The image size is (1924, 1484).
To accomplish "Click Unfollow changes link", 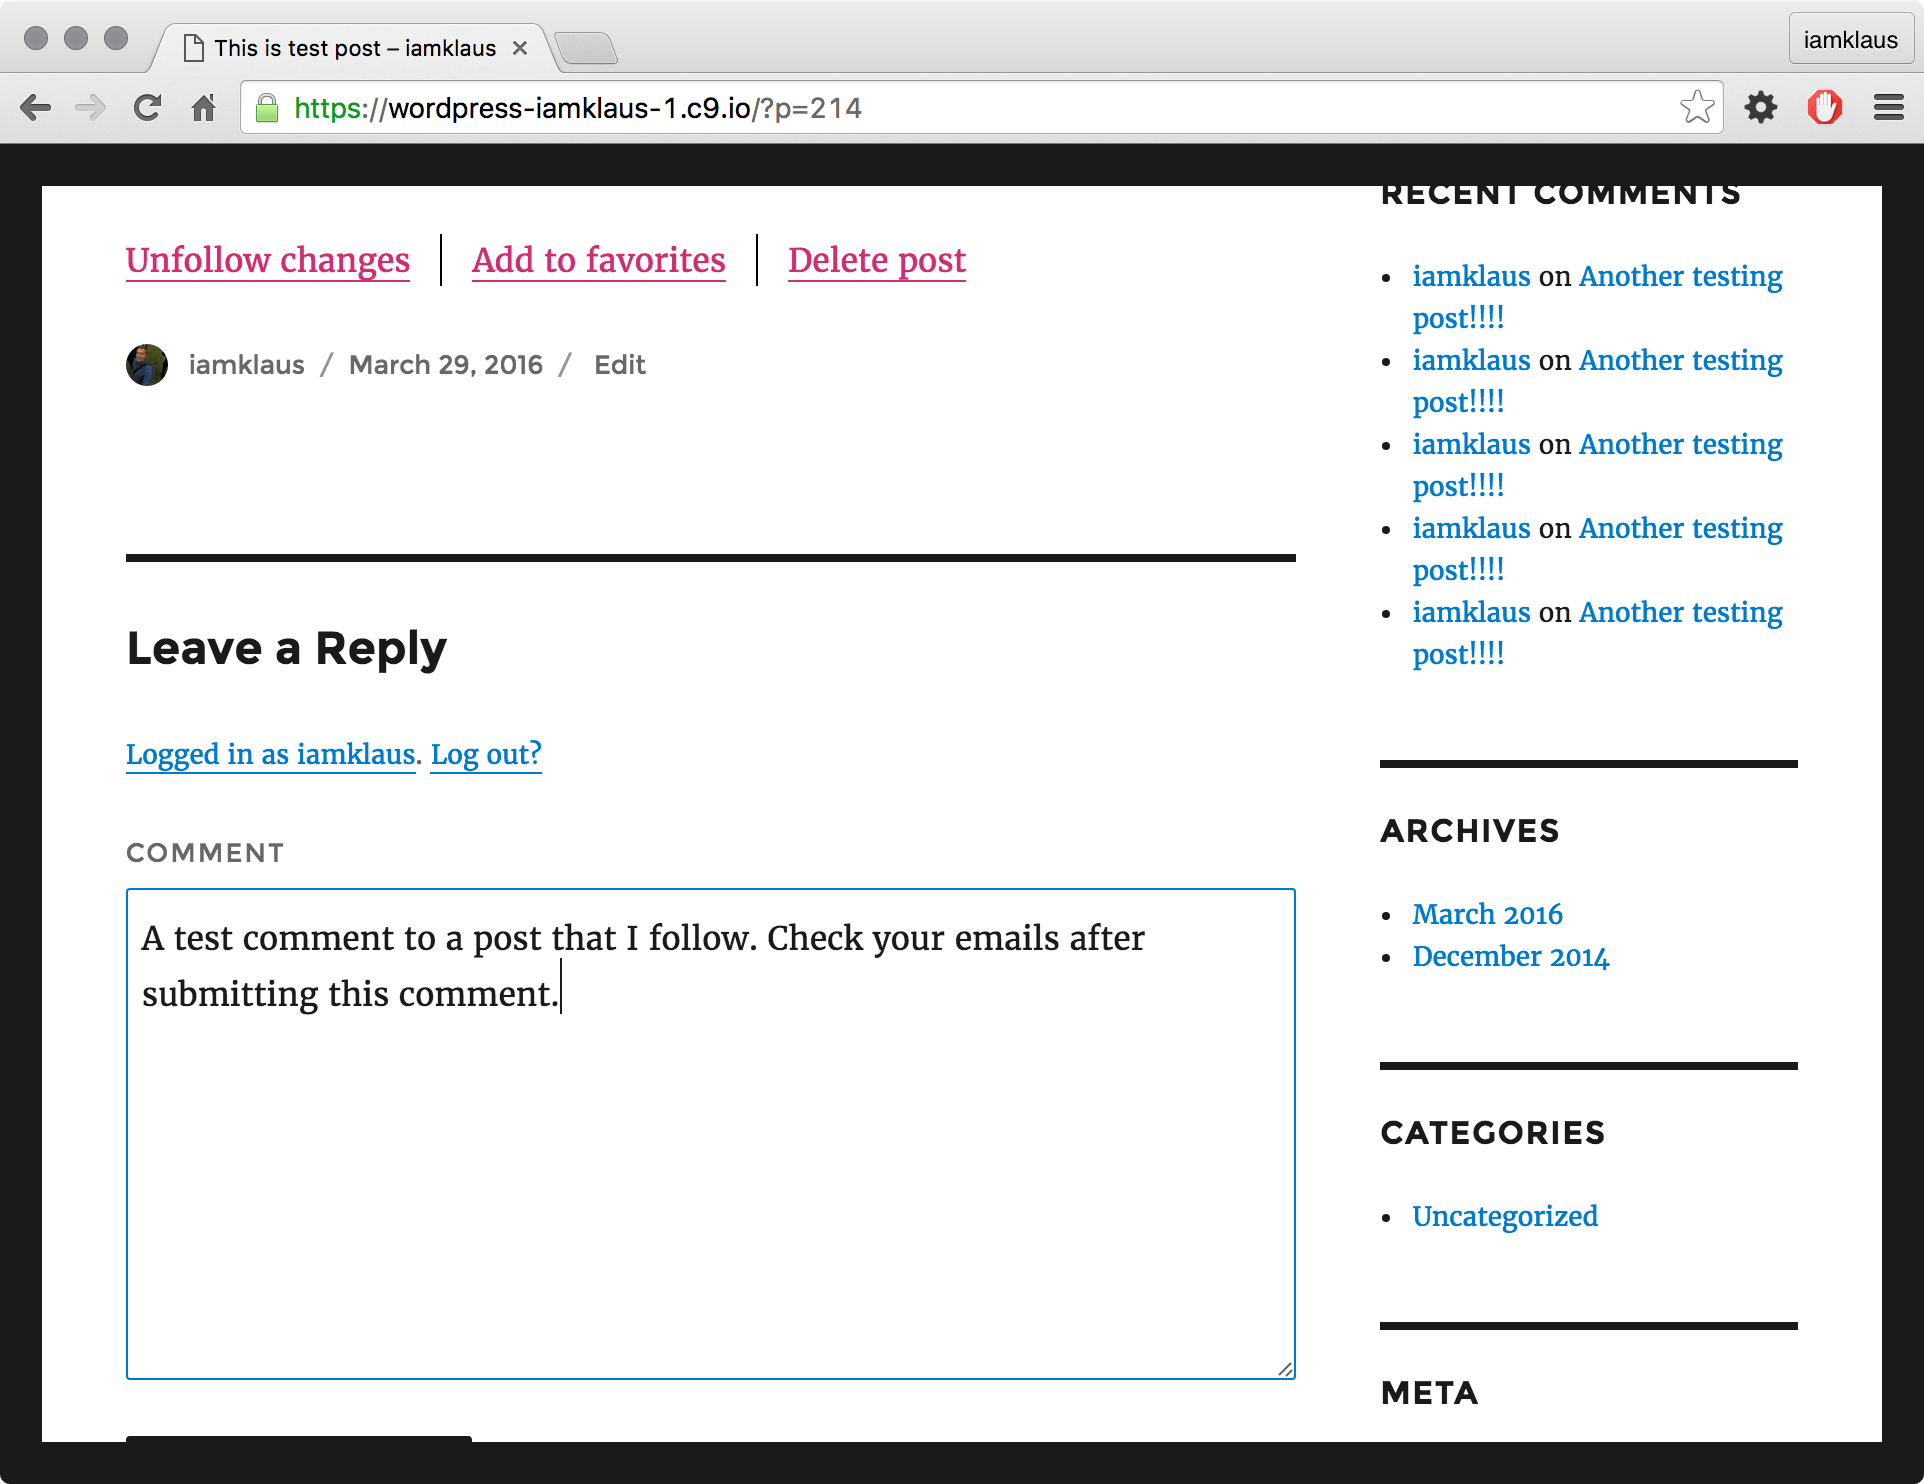I will click(268, 260).
